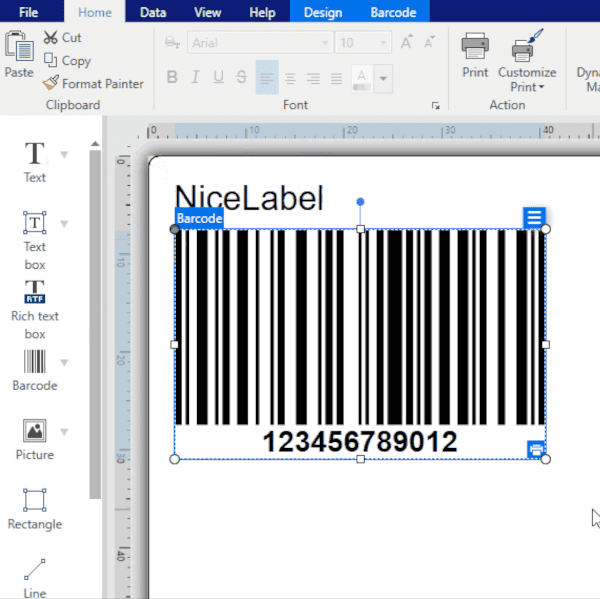Screen dimensions: 600x599
Task: Expand the Text tool options arrow
Action: click(x=64, y=155)
